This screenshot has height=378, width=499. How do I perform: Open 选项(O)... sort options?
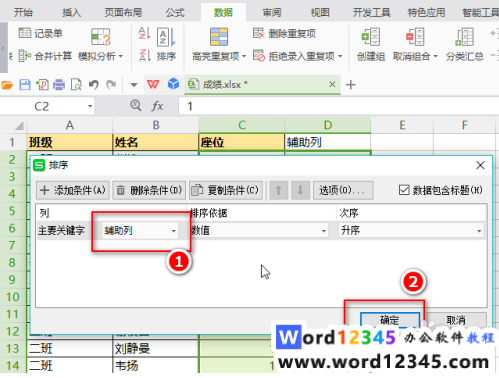click(343, 190)
